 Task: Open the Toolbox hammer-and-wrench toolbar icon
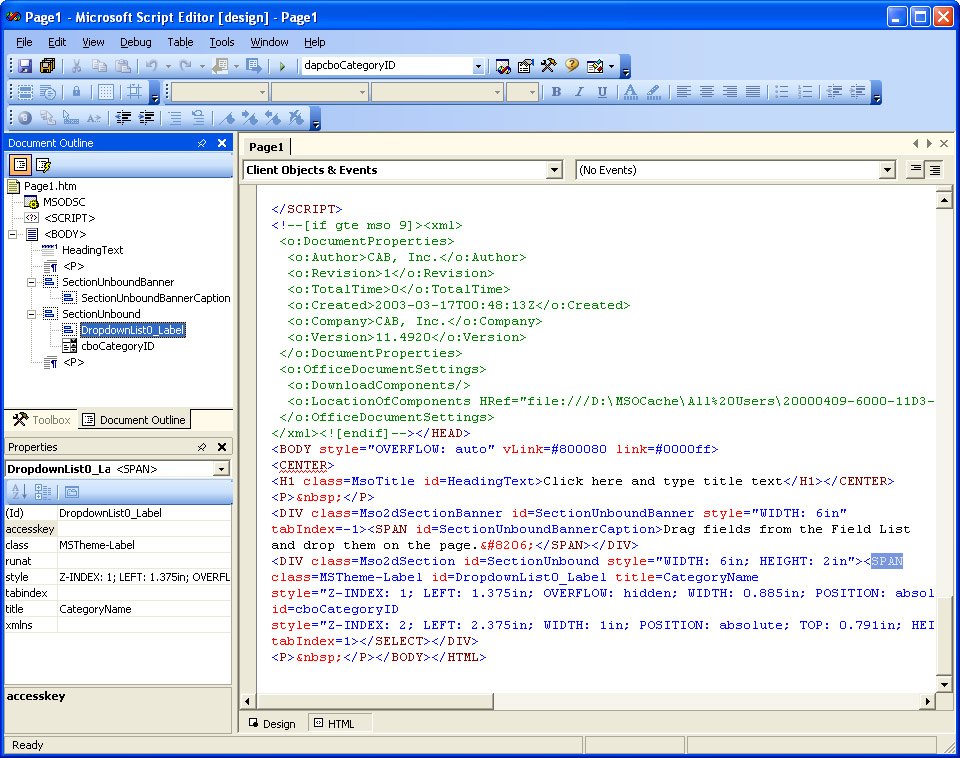548,66
